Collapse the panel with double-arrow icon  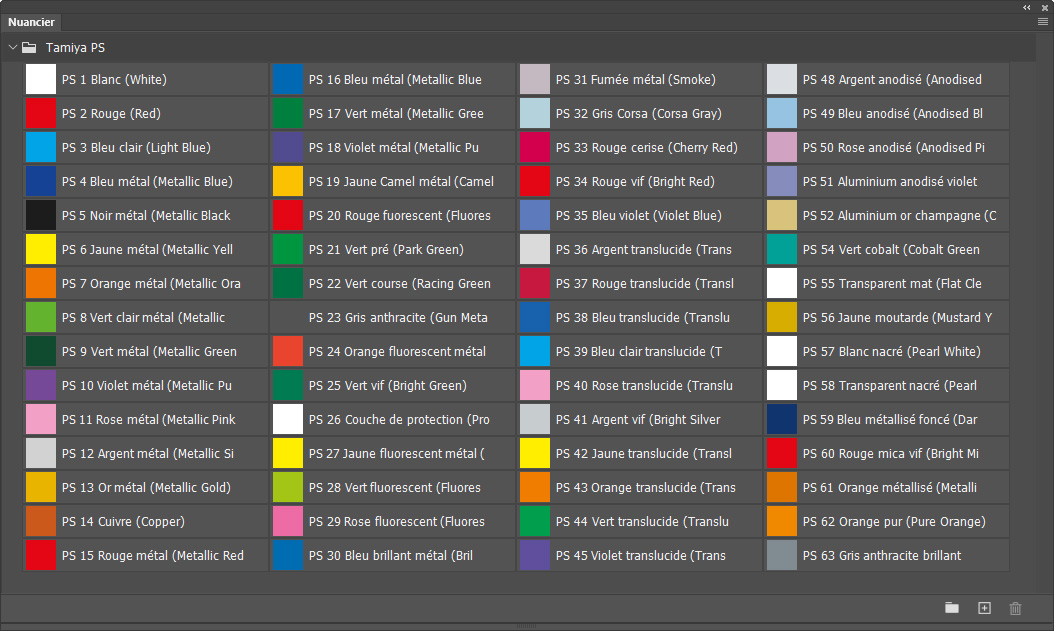(x=1027, y=7)
